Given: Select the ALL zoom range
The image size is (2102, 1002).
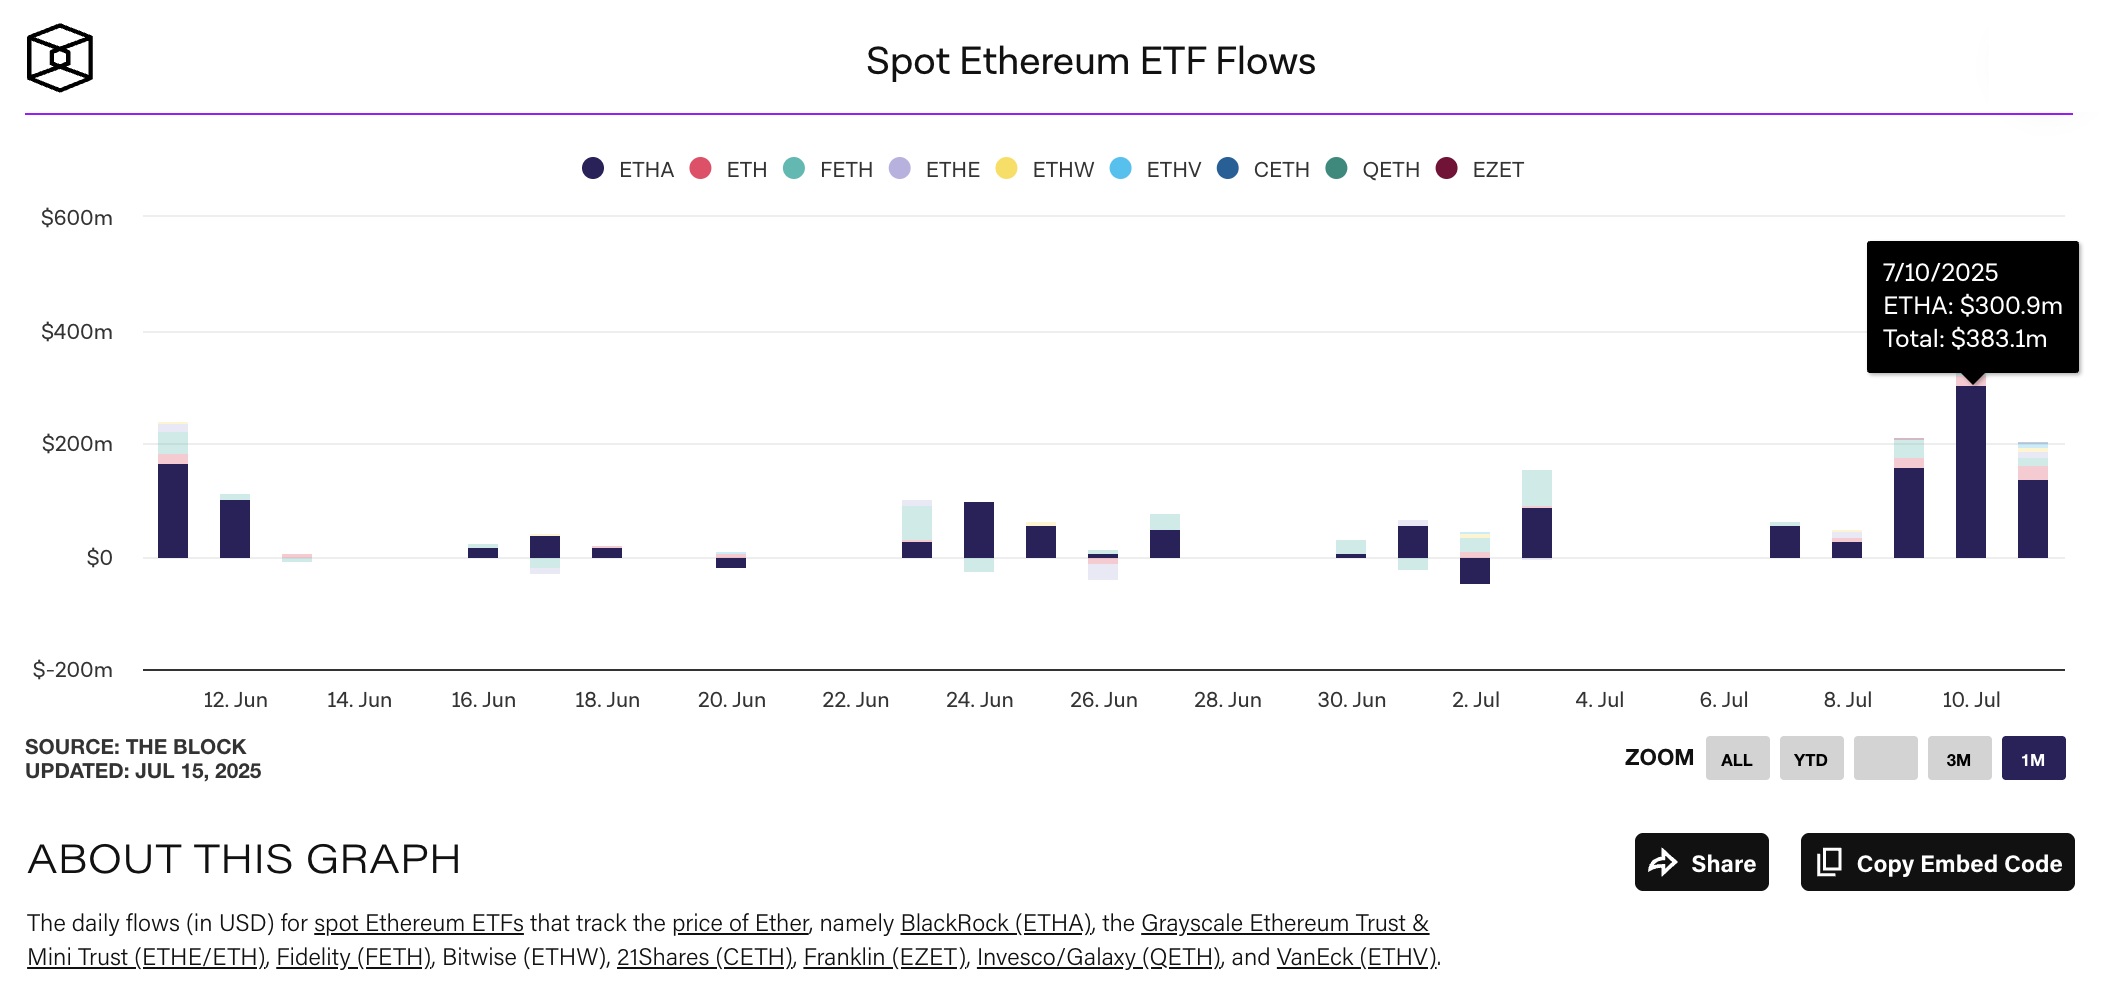Looking at the screenshot, I should pyautogui.click(x=1737, y=759).
